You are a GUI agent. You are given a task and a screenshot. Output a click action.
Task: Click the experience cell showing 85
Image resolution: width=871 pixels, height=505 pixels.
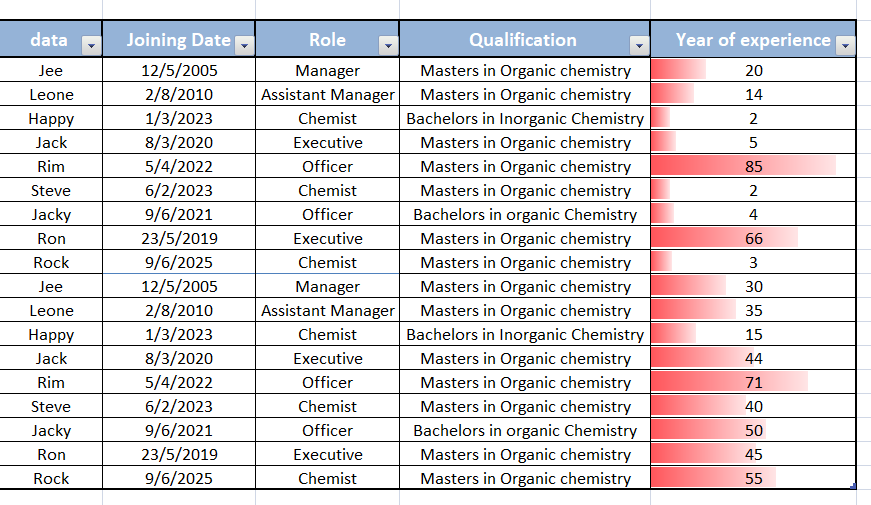[x=753, y=167]
